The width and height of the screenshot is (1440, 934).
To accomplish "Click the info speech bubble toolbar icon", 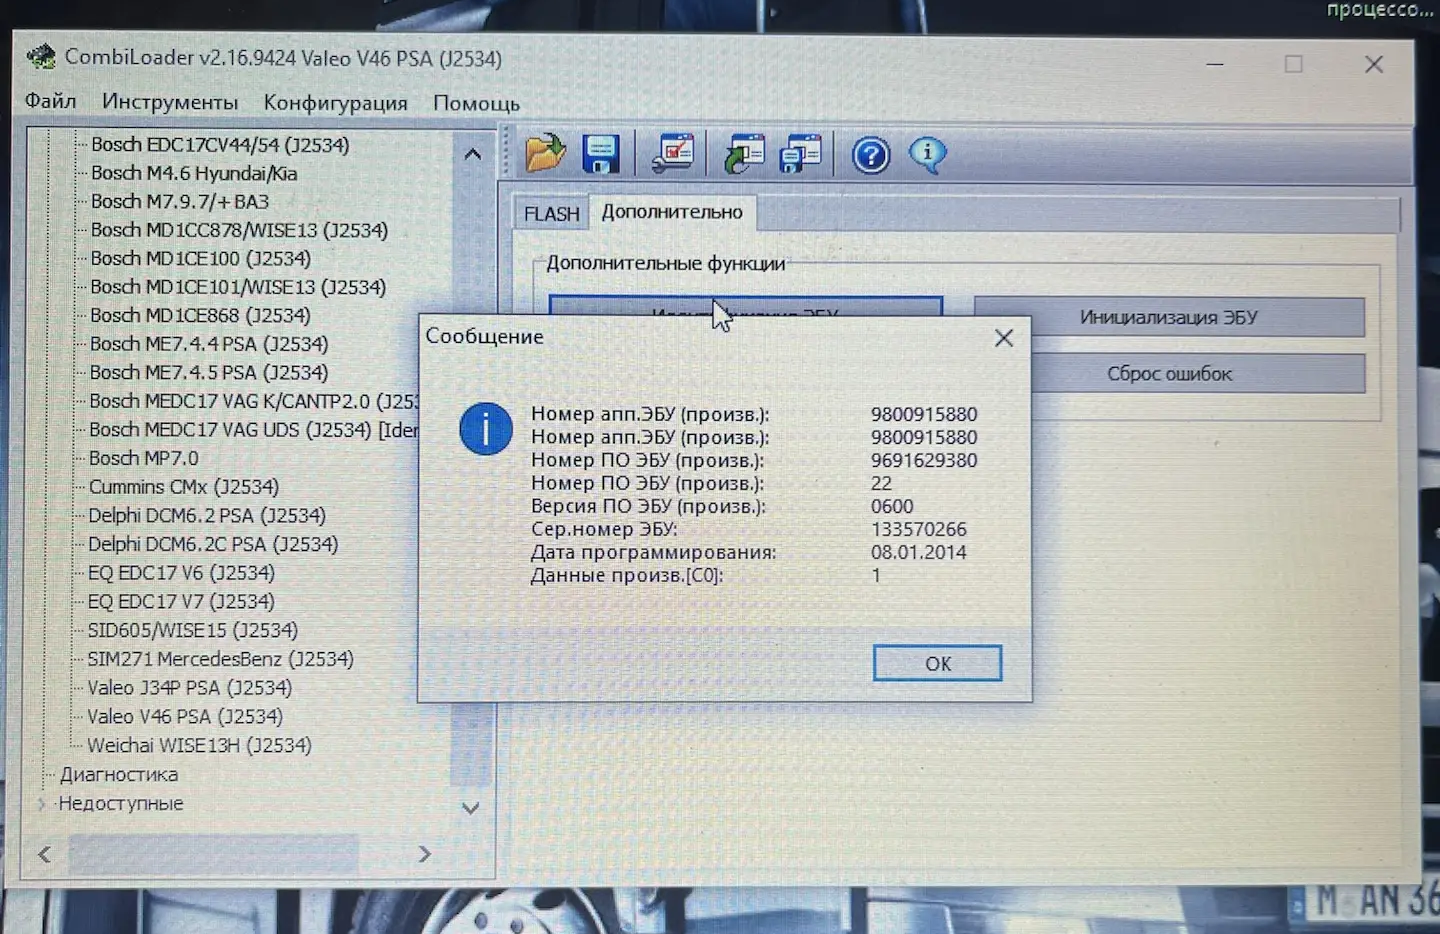I will click(x=927, y=154).
